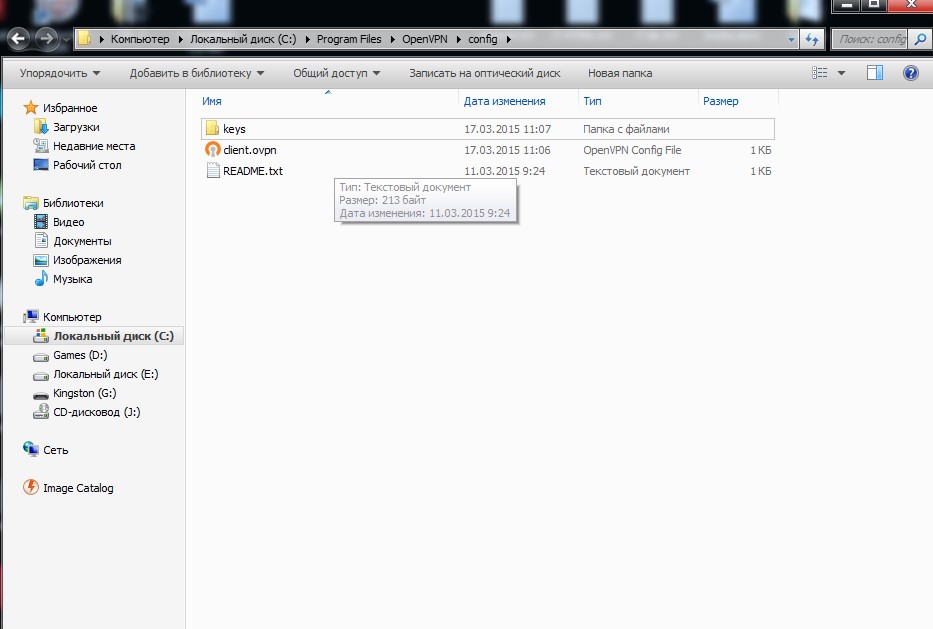
Task: Open the Общий доступ dropdown
Action: [x=336, y=73]
